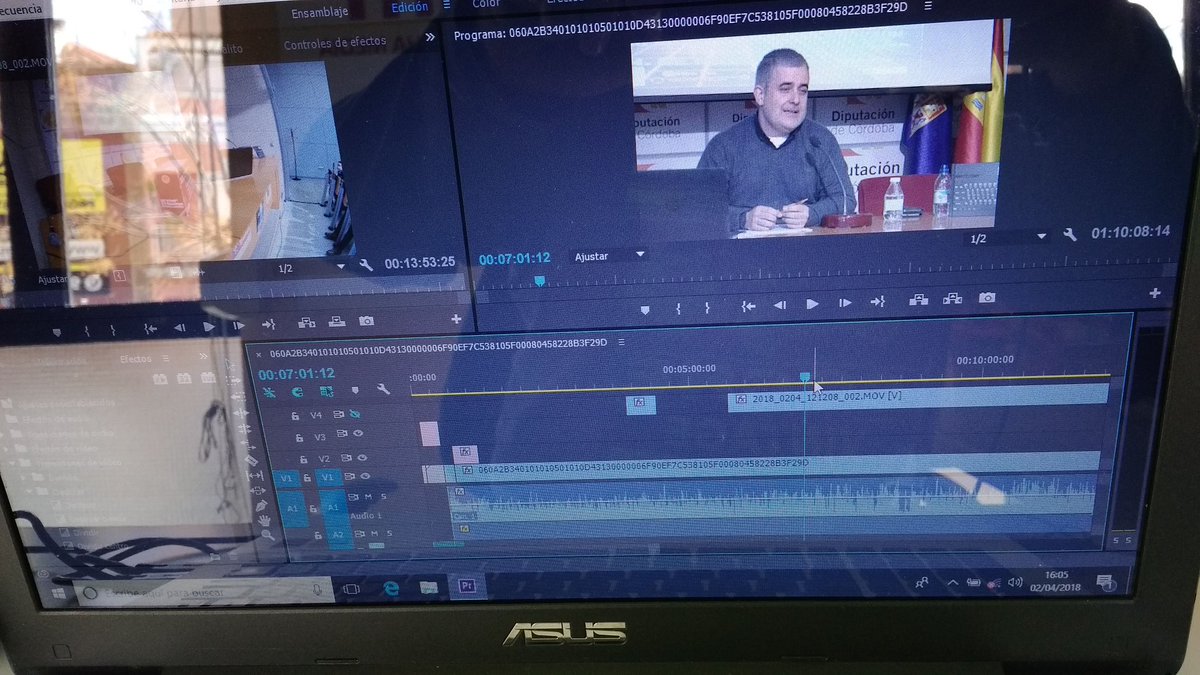Toggle V2 track output eye
The image size is (1200, 675).
pyautogui.click(x=361, y=456)
